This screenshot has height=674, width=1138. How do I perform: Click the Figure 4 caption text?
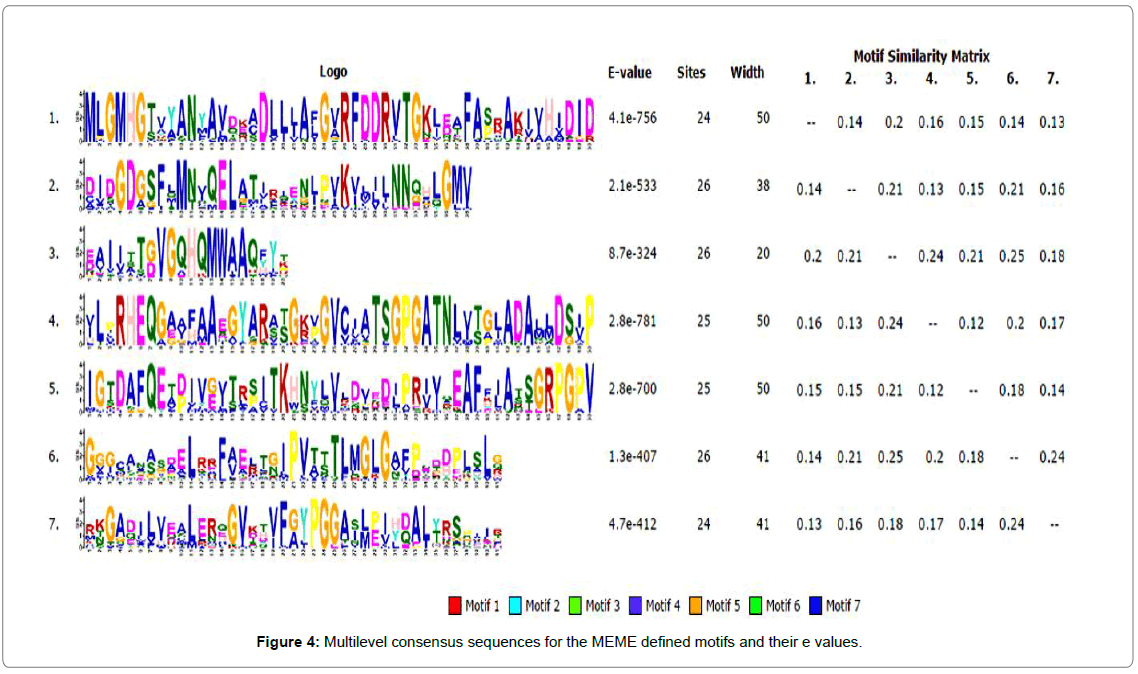[568, 642]
